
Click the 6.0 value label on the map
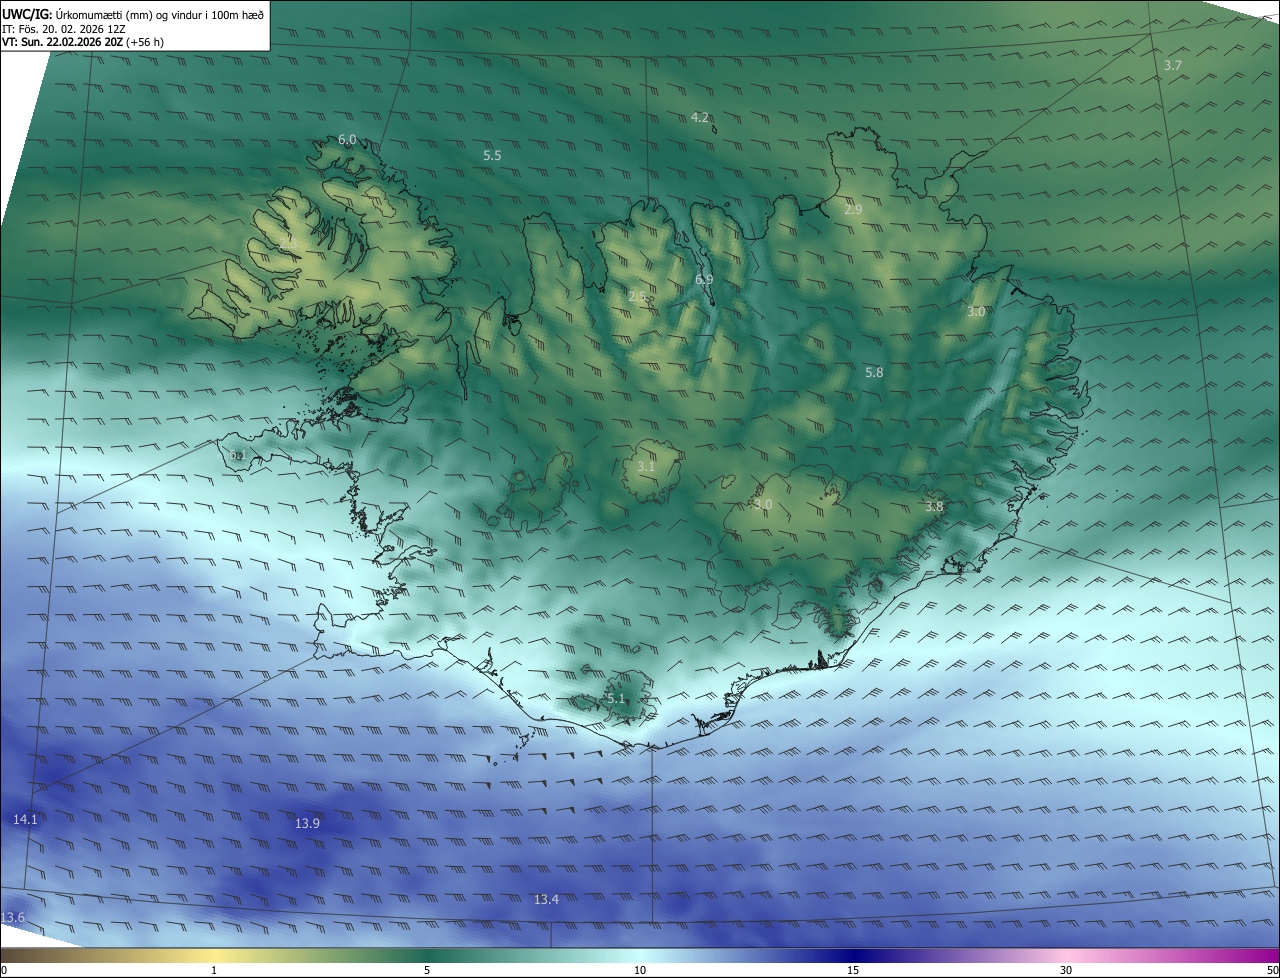[347, 140]
